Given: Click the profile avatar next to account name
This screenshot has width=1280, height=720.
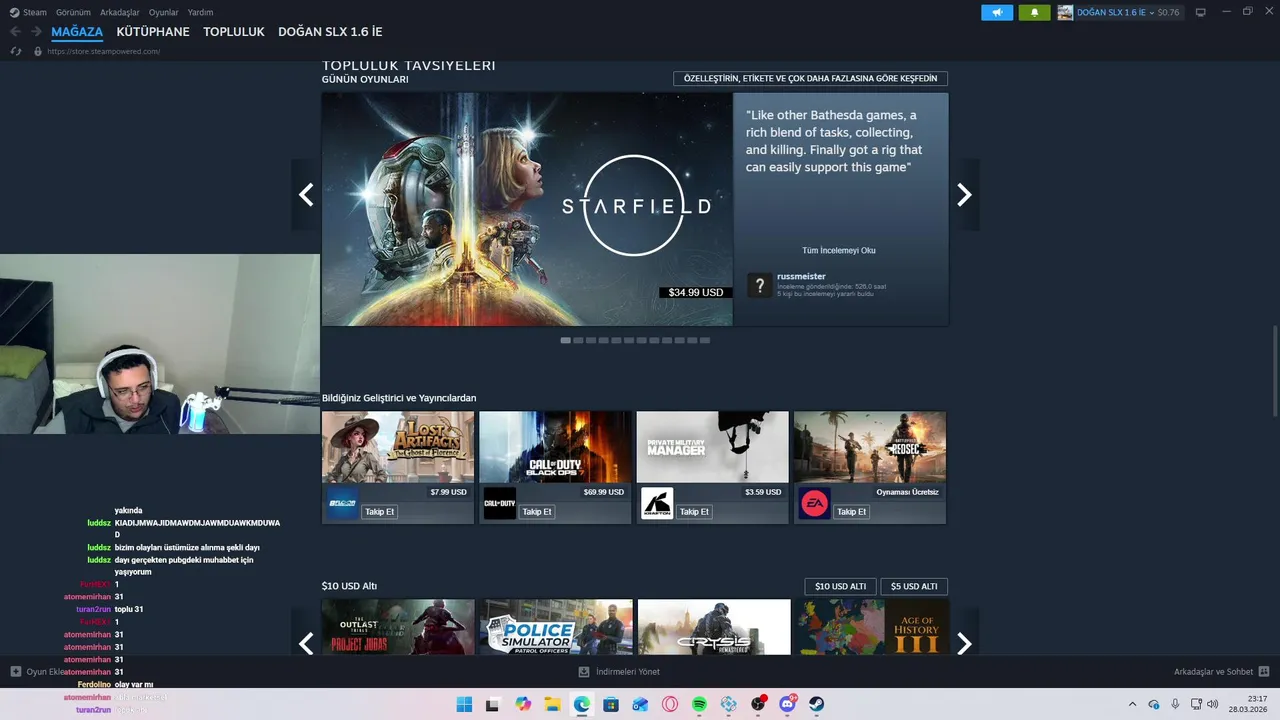Looking at the screenshot, I should click(1065, 12).
